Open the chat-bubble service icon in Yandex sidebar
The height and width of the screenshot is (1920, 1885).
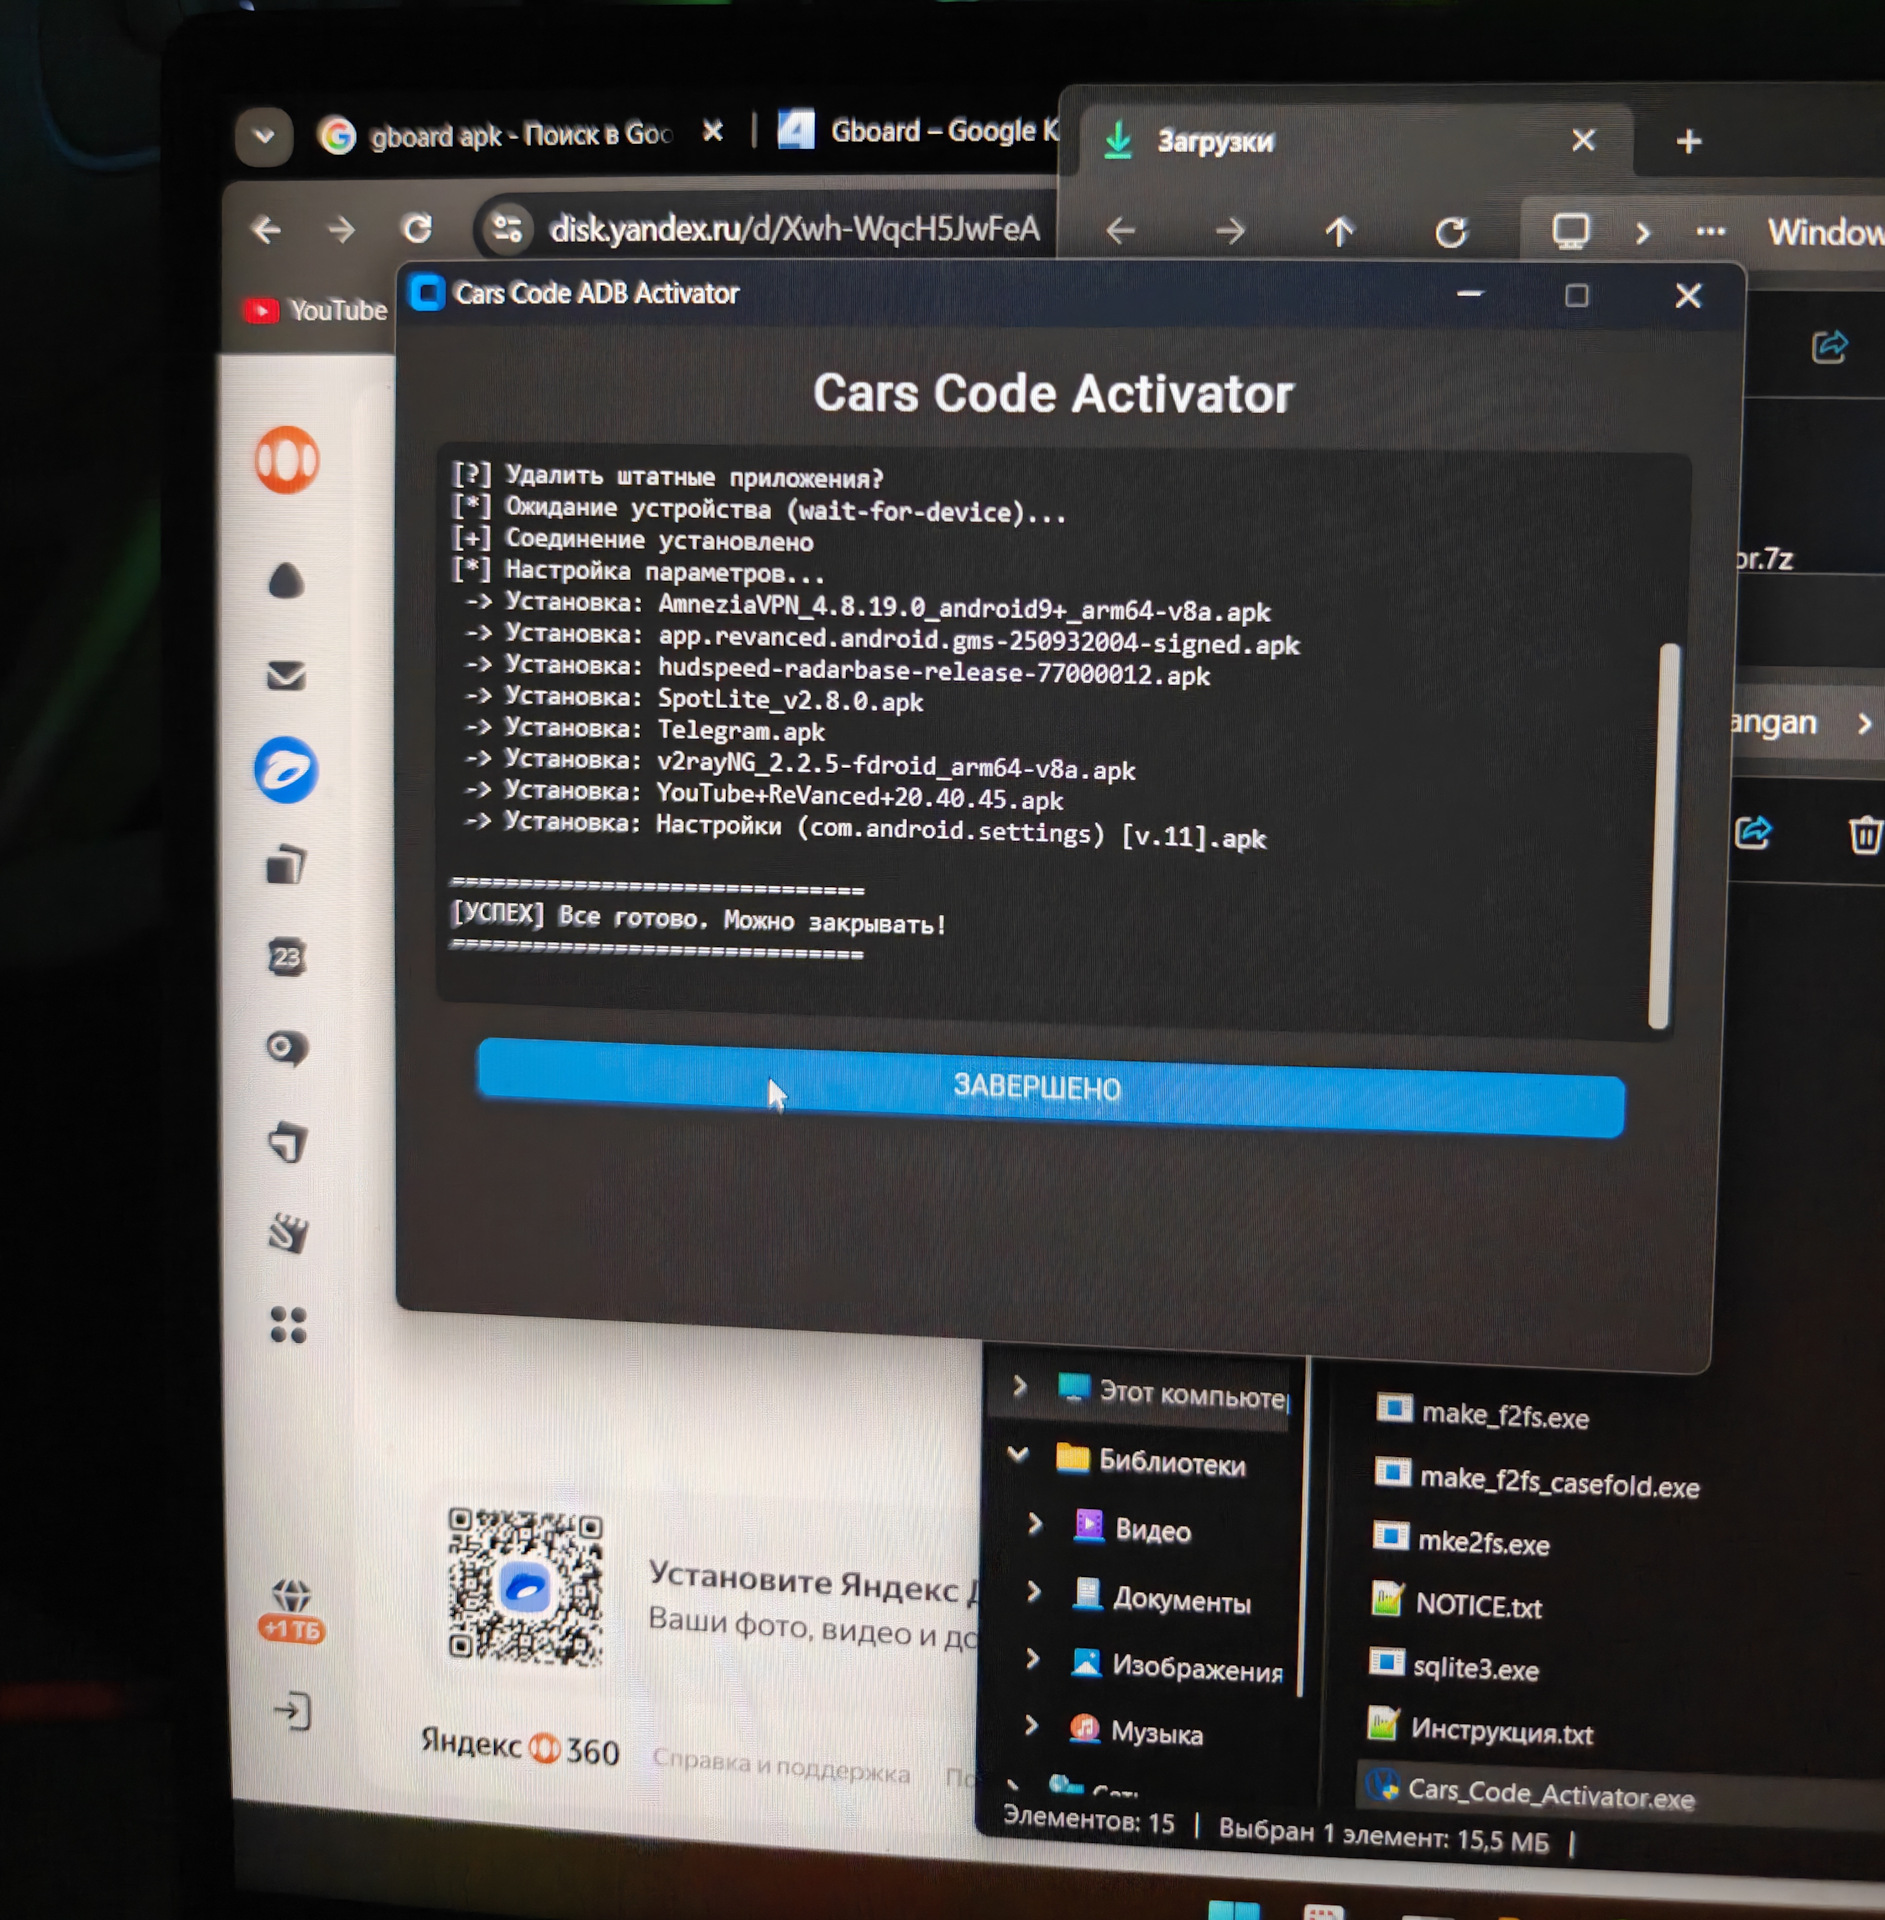click(287, 1049)
